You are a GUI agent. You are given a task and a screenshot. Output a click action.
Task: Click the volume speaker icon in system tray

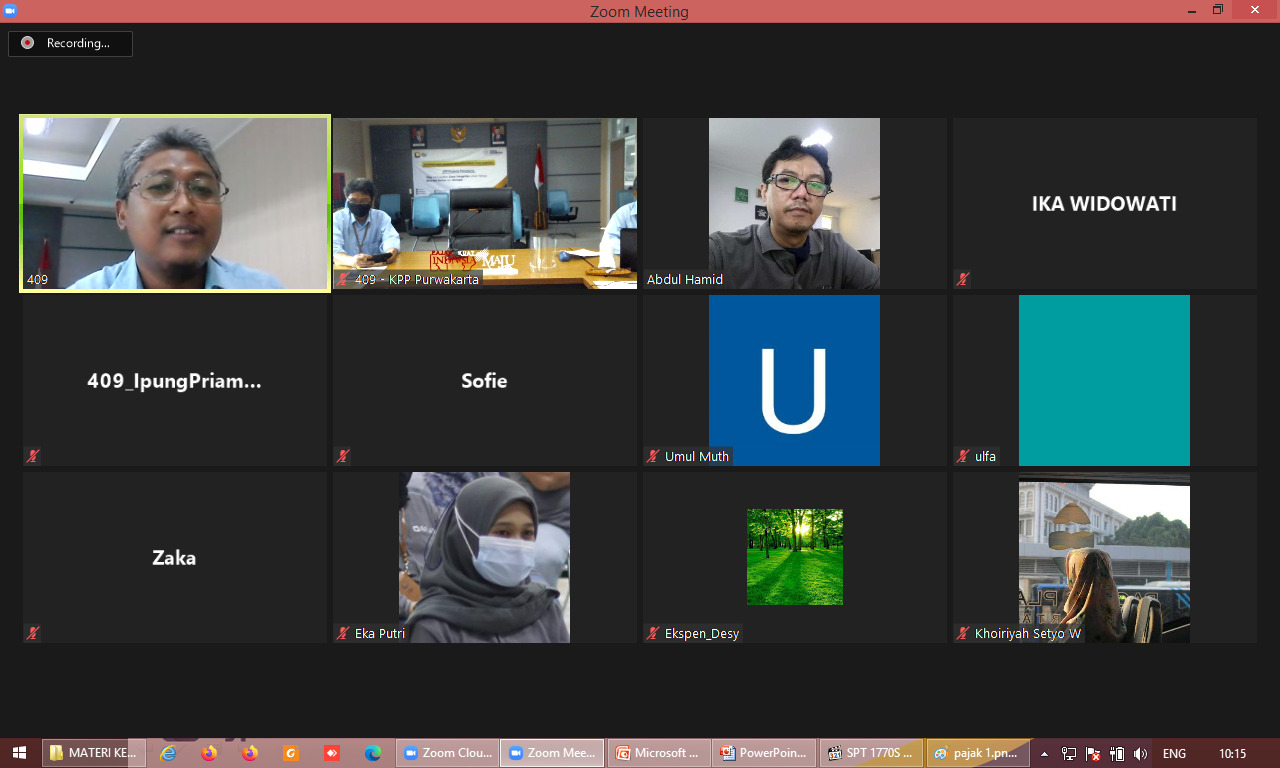(1140, 754)
